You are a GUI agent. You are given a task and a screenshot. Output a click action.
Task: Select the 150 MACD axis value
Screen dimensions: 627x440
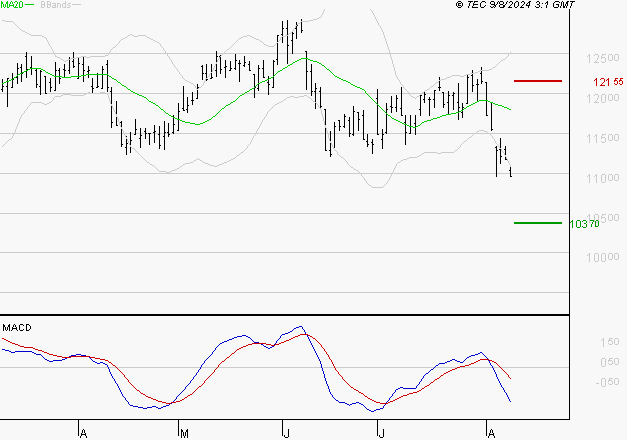click(x=610, y=342)
